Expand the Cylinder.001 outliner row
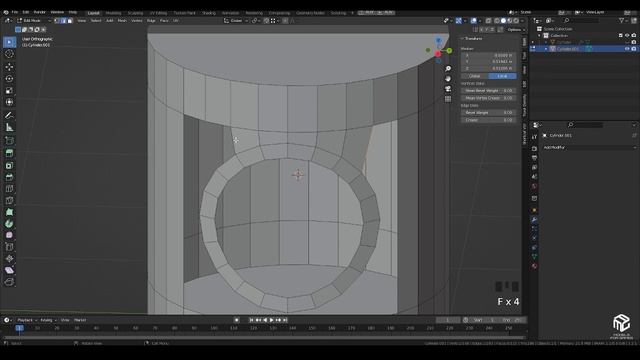Screen dimensions: 640x360 [546, 49]
